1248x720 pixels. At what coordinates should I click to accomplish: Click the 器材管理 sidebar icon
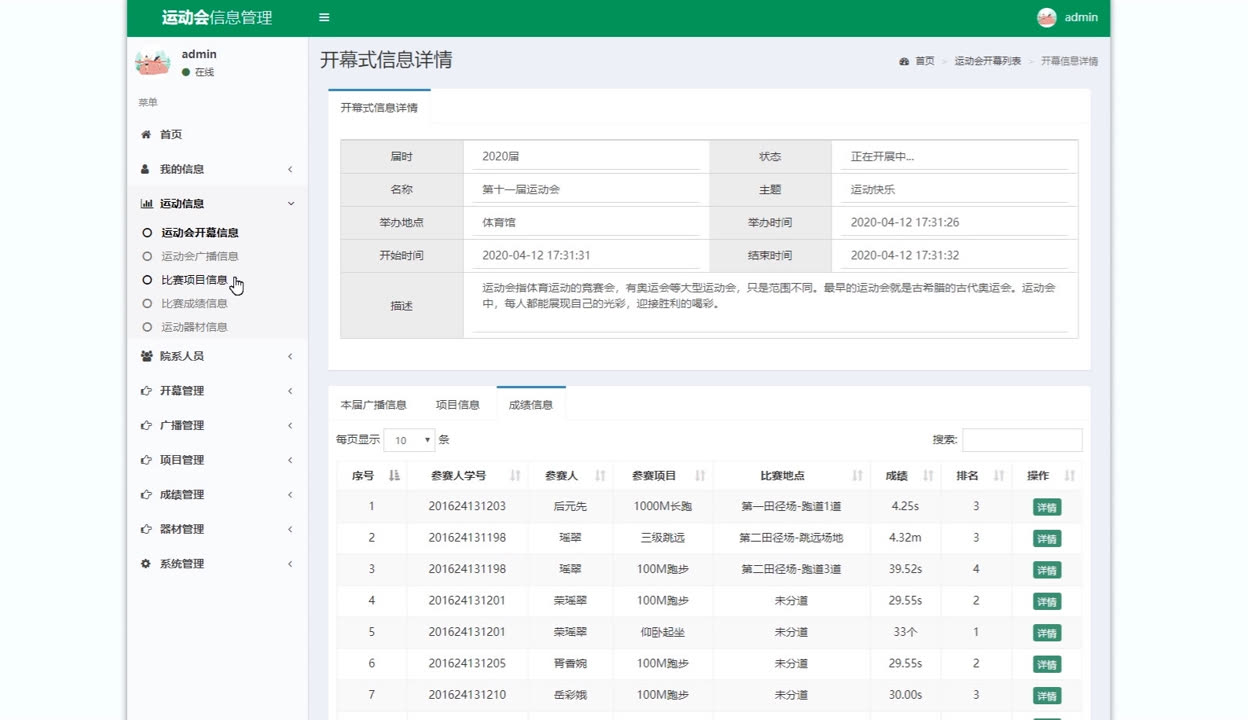(144, 529)
